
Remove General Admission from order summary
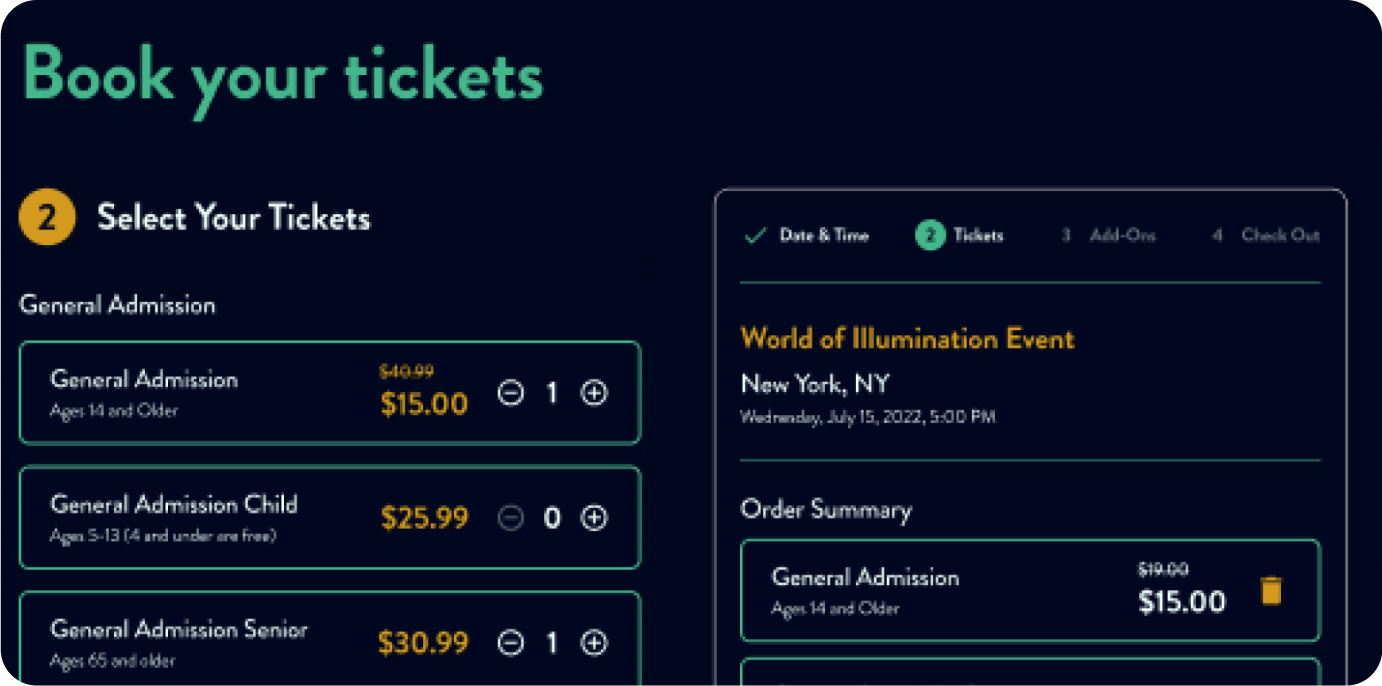click(1271, 590)
